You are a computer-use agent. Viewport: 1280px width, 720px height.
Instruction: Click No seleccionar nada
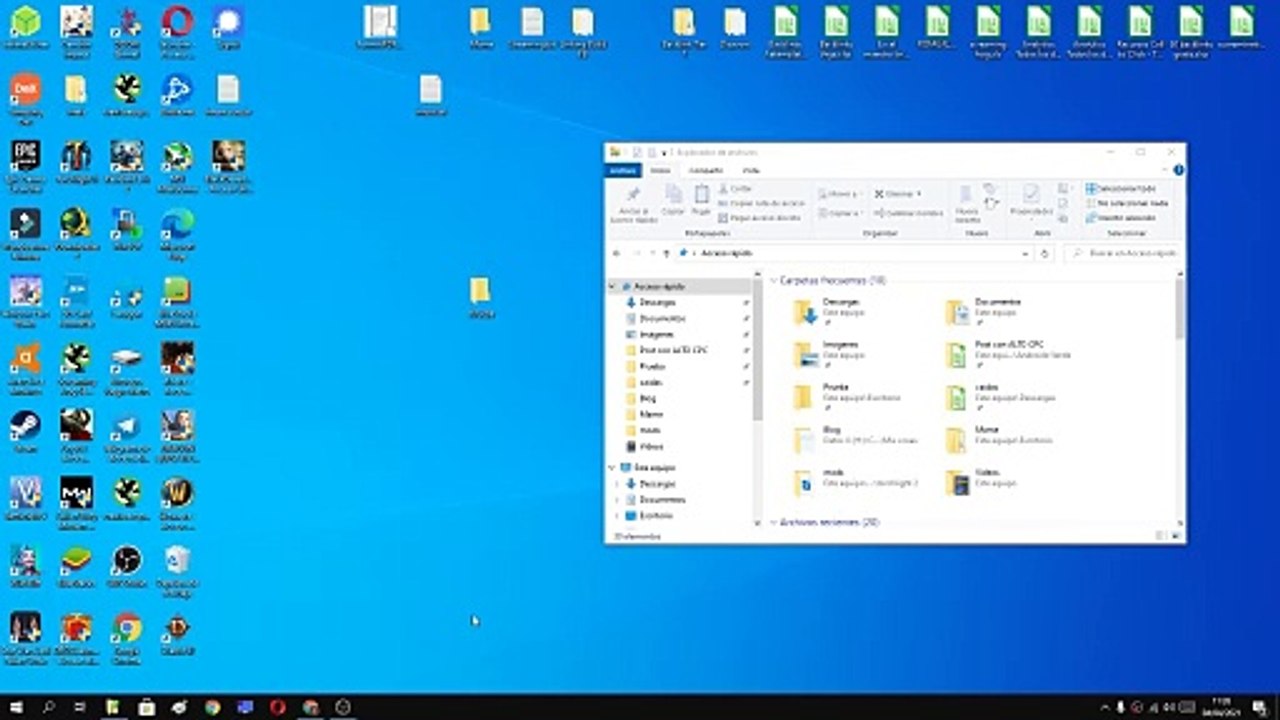tap(1126, 203)
